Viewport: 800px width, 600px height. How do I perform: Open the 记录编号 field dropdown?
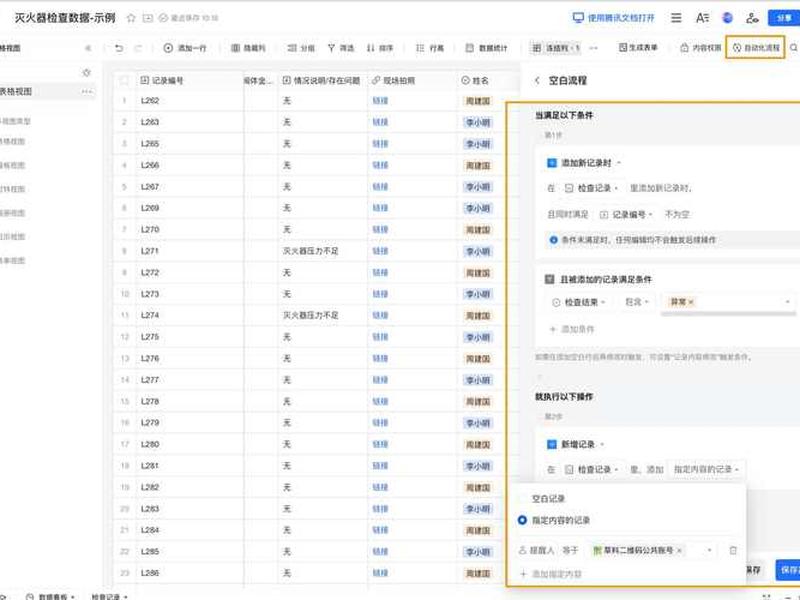[x=626, y=215]
